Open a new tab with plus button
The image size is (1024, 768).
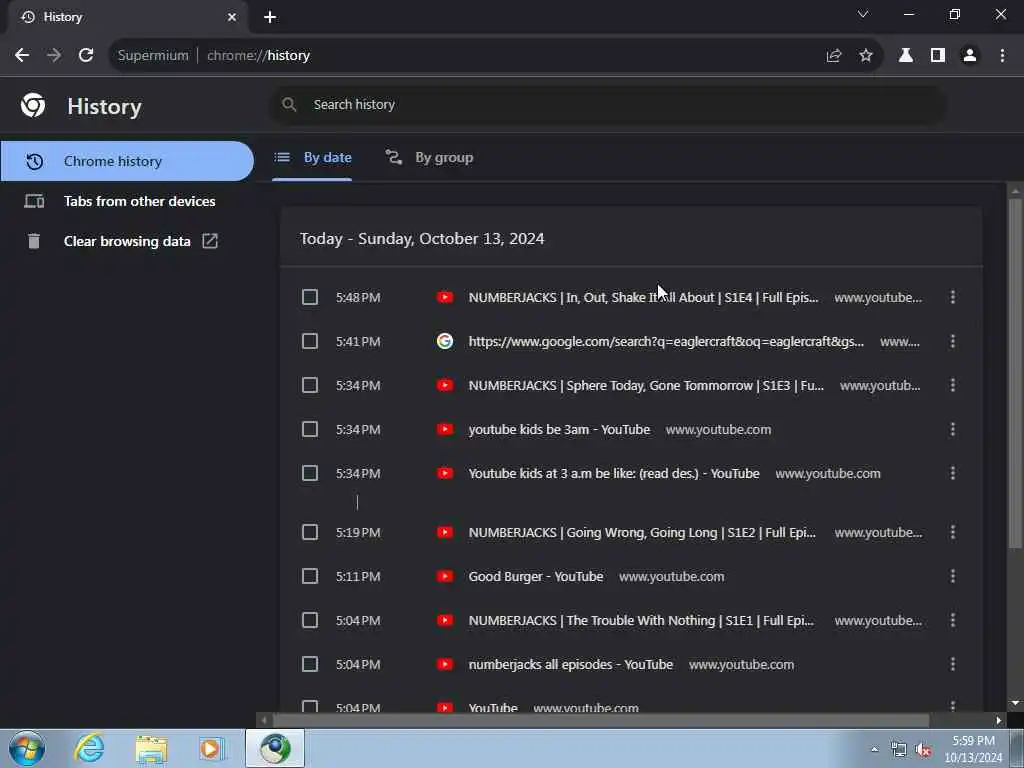click(x=270, y=17)
